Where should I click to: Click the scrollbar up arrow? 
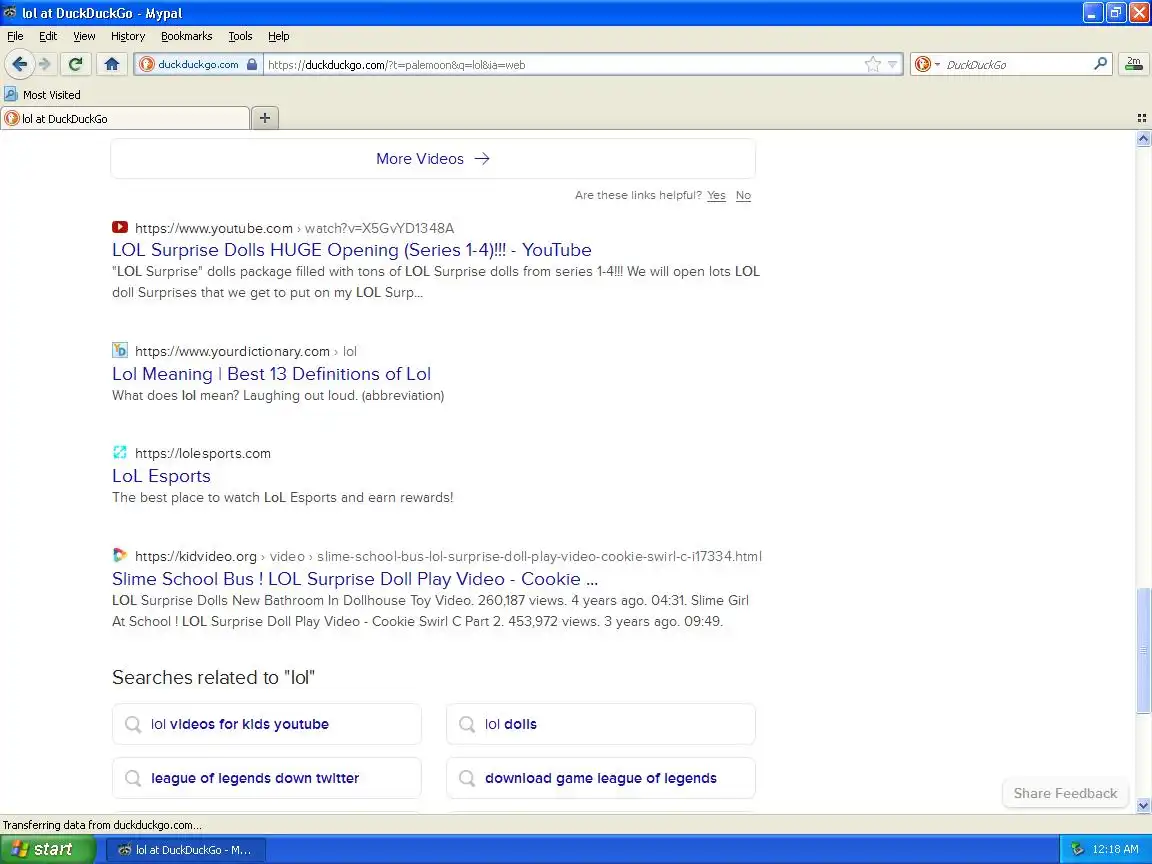[x=1143, y=138]
